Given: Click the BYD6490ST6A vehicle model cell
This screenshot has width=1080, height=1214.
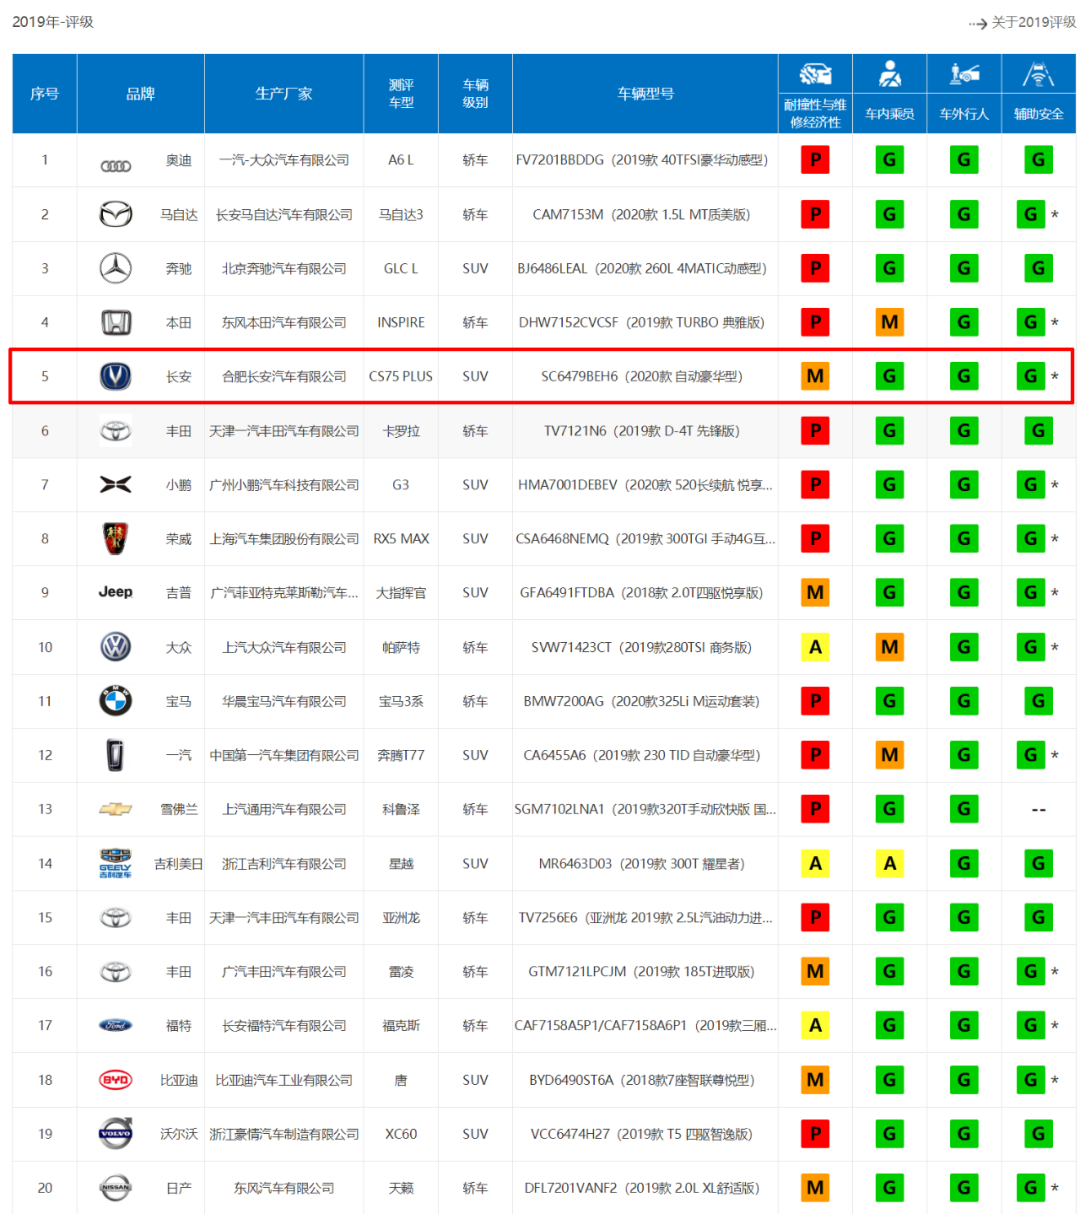Looking at the screenshot, I should click(x=645, y=1080).
